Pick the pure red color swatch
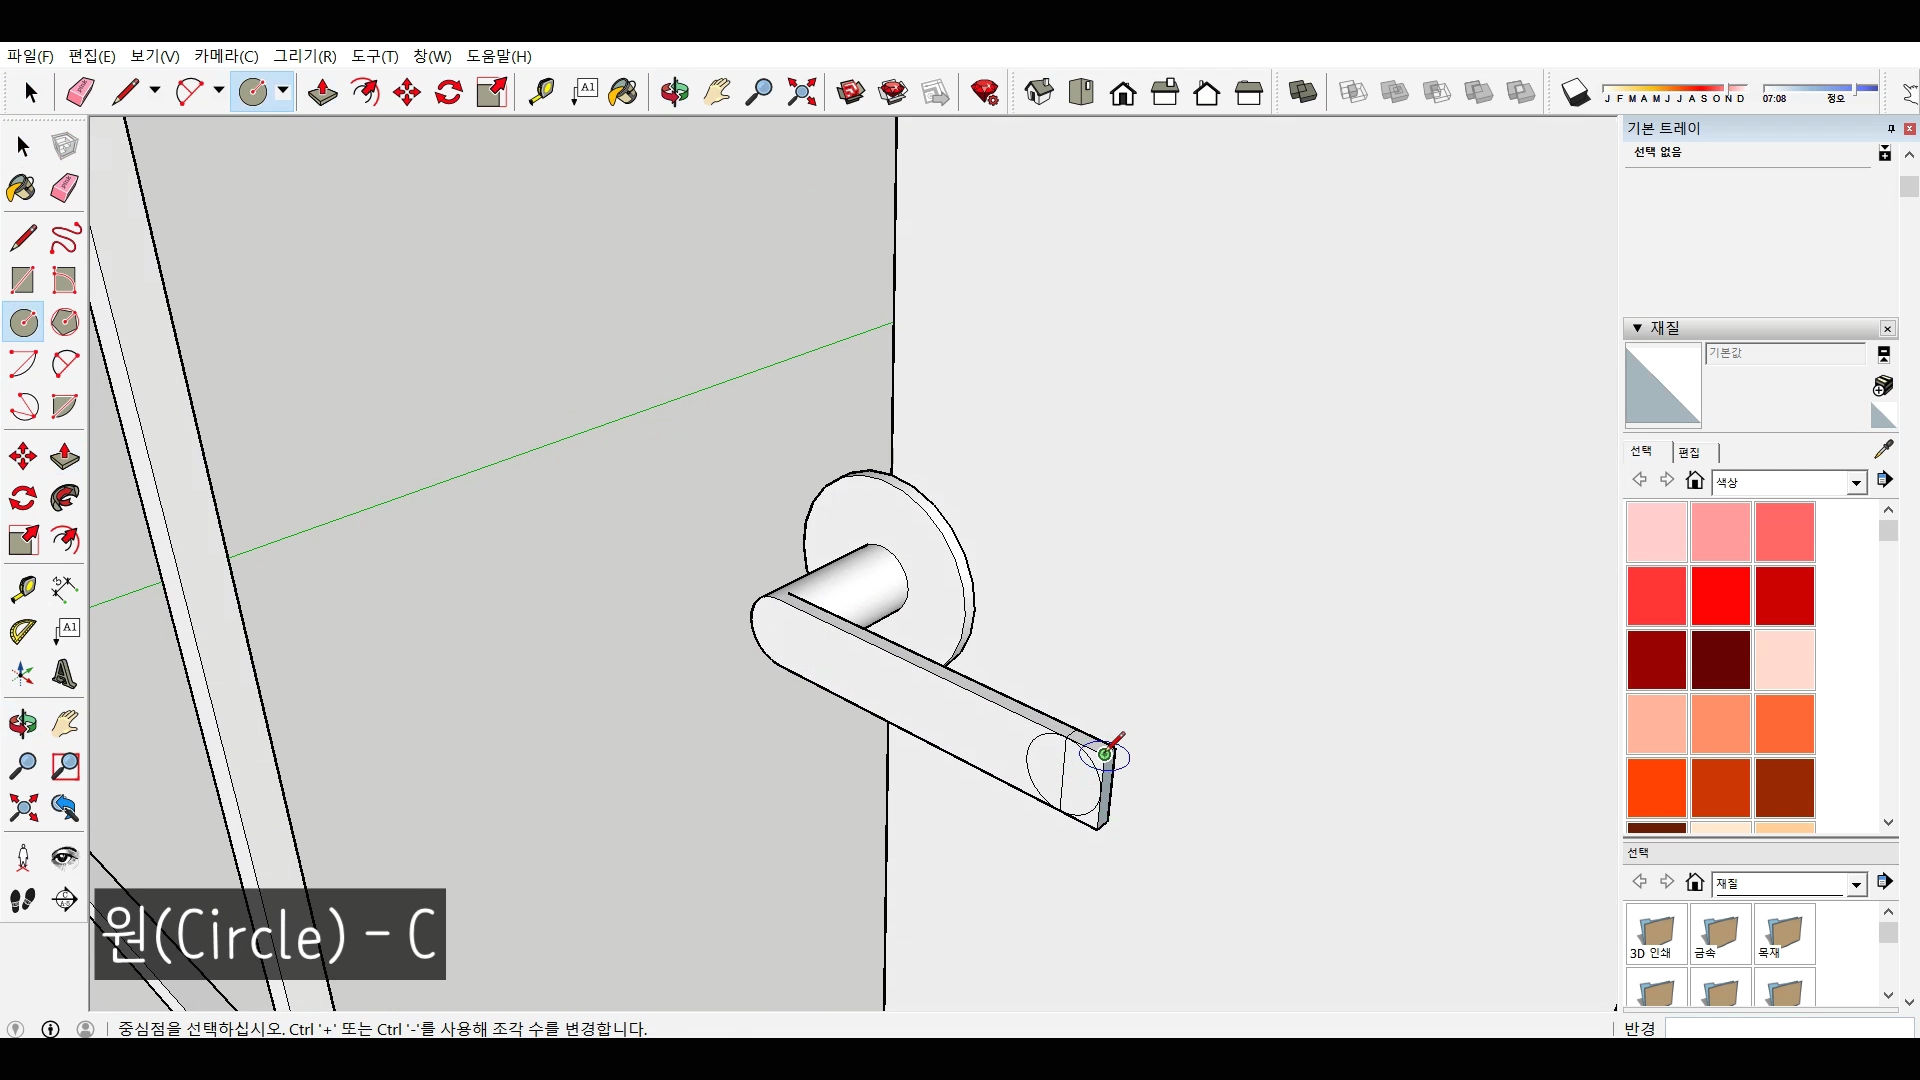The image size is (1920, 1080). pyautogui.click(x=1720, y=595)
